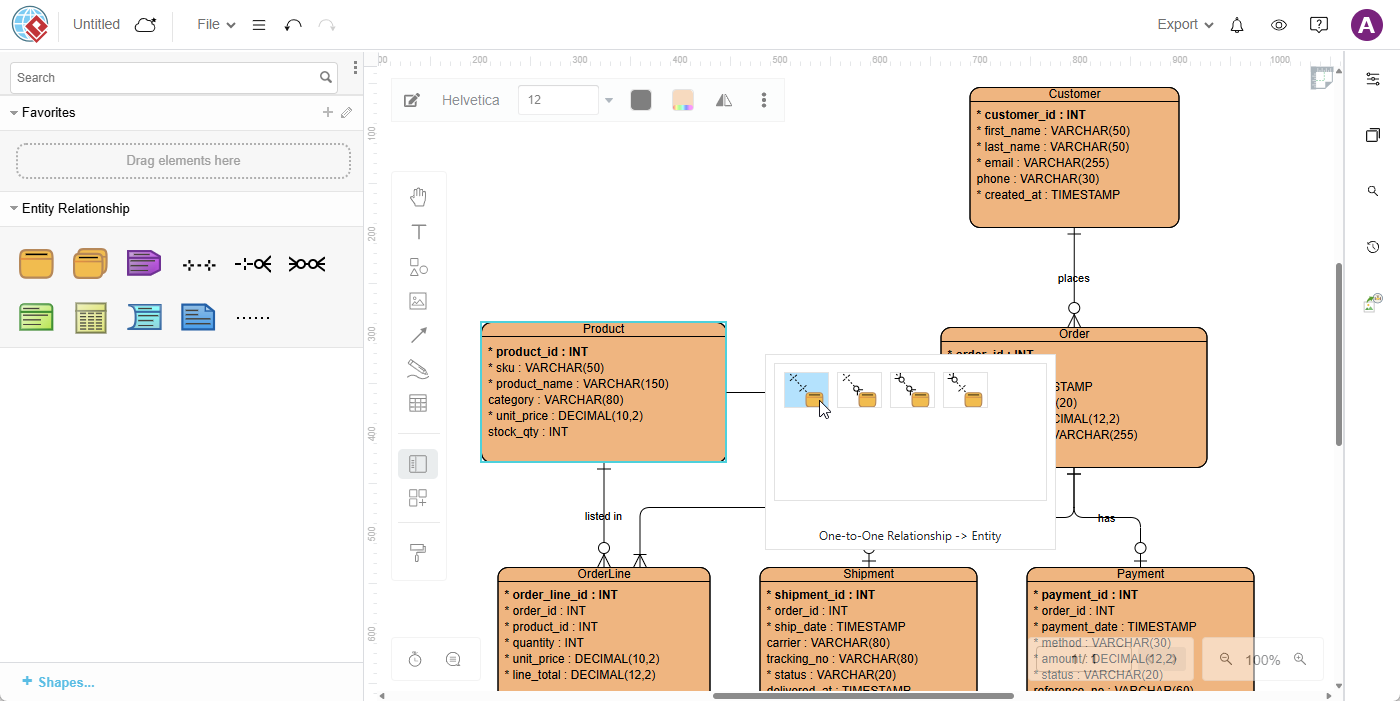Screen dimensions: 1400x701
Task: Open the format settings sliders panel icon
Action: 1373,79
